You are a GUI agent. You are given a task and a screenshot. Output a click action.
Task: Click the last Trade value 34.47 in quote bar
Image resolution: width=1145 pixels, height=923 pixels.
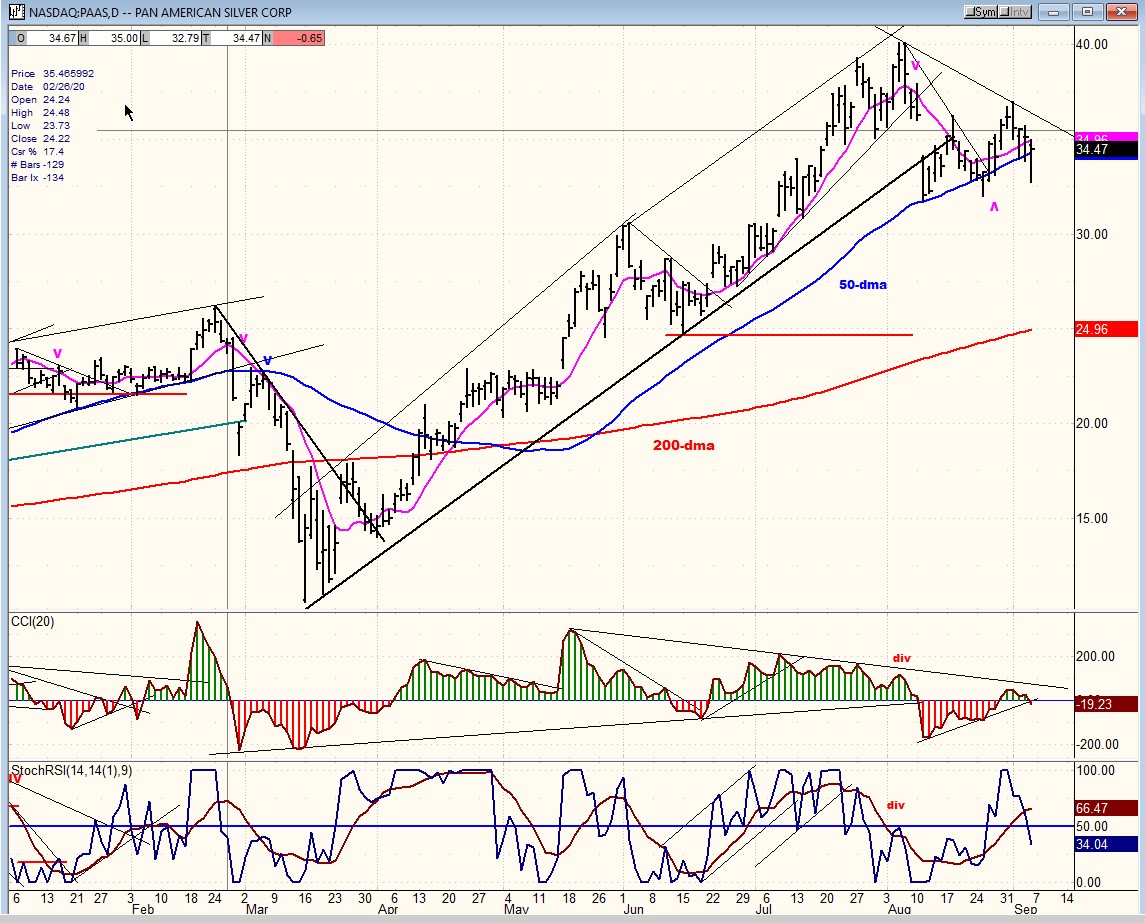[x=237, y=38]
